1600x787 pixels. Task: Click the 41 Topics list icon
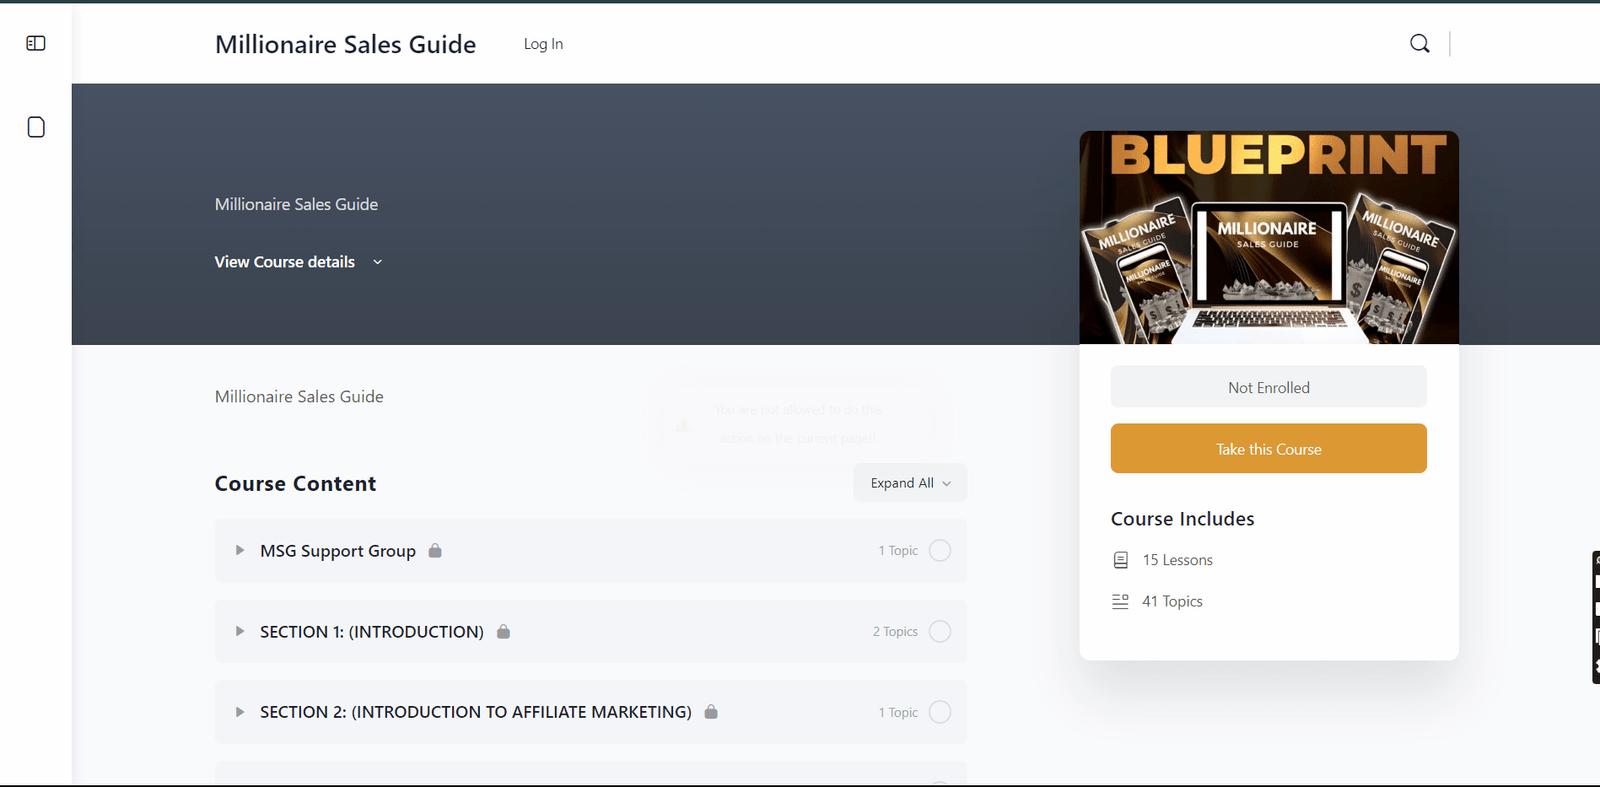click(1120, 601)
